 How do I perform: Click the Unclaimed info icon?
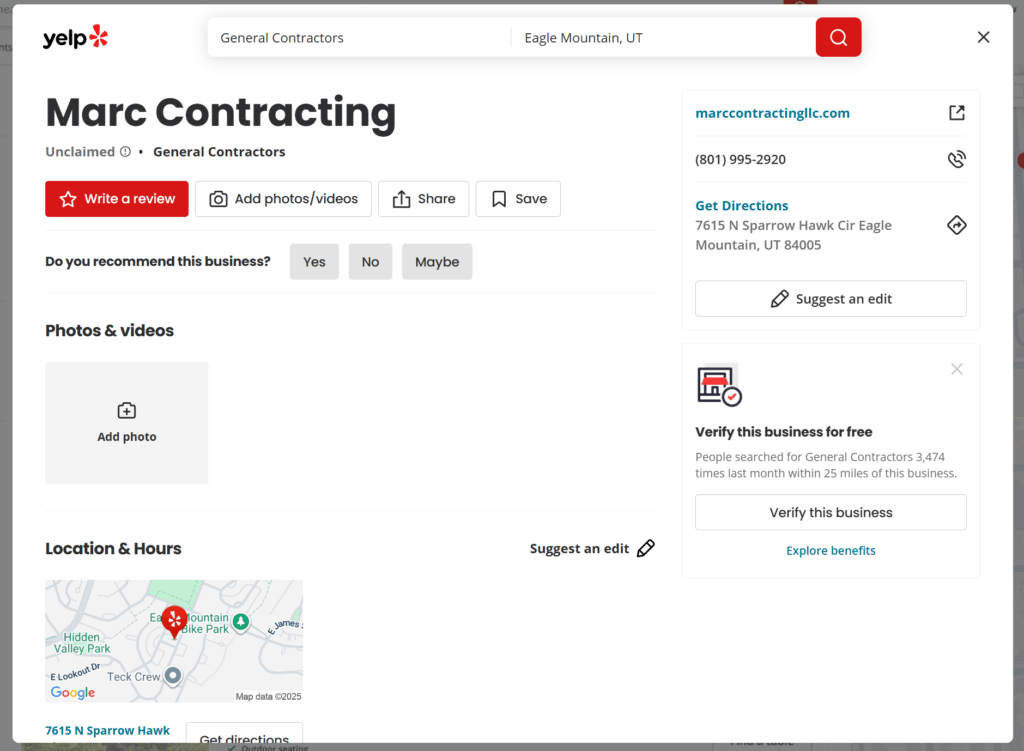(x=125, y=152)
